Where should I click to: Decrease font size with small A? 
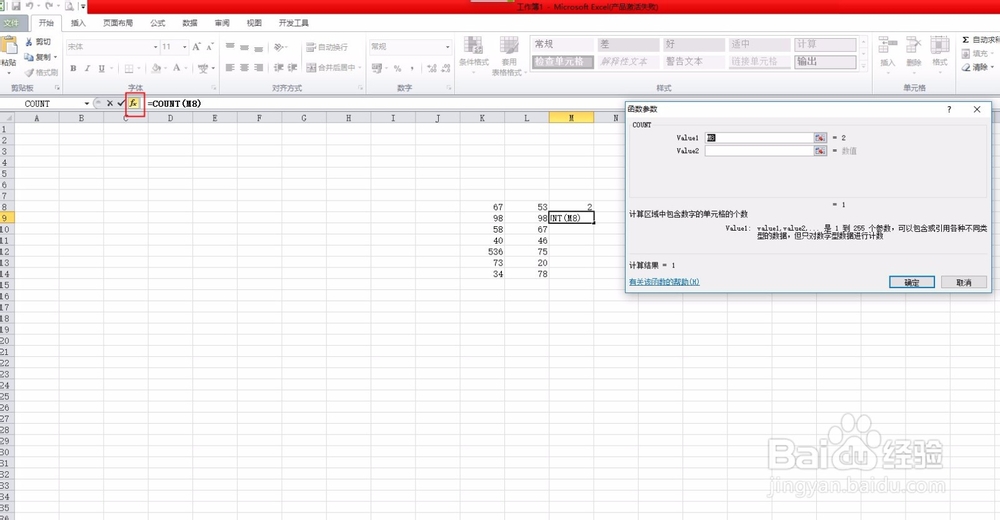click(209, 47)
